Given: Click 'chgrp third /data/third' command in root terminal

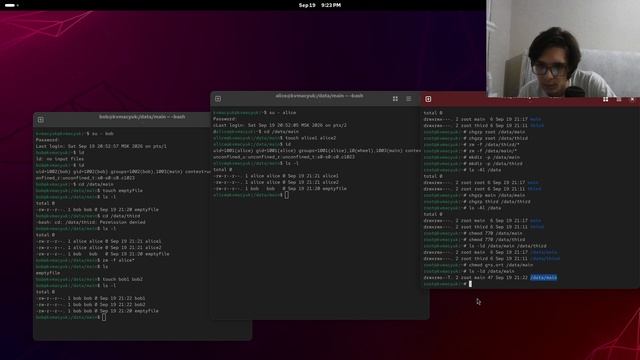Looking at the screenshot, I should [500, 202].
